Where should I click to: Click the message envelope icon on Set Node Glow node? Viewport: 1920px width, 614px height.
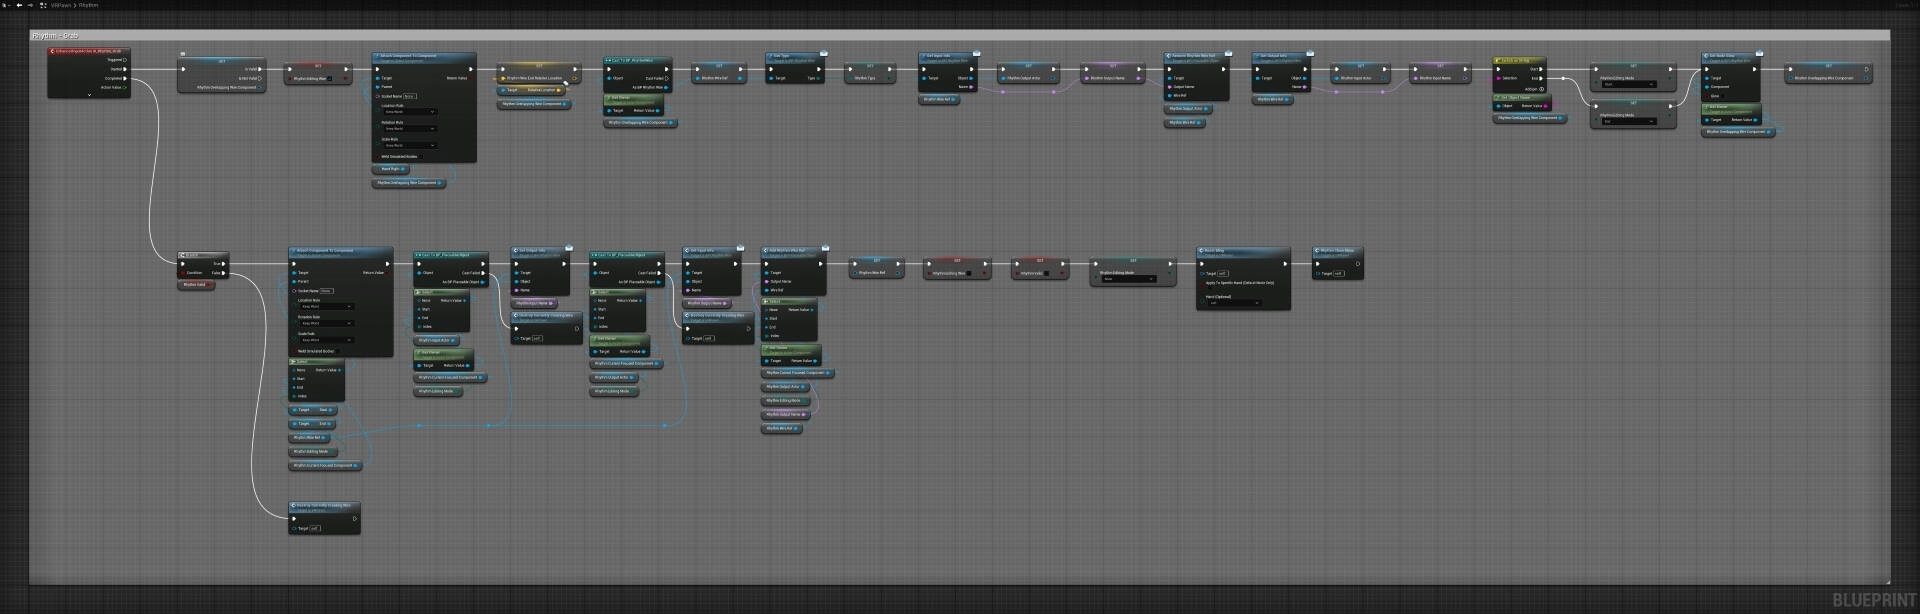[x=1759, y=53]
